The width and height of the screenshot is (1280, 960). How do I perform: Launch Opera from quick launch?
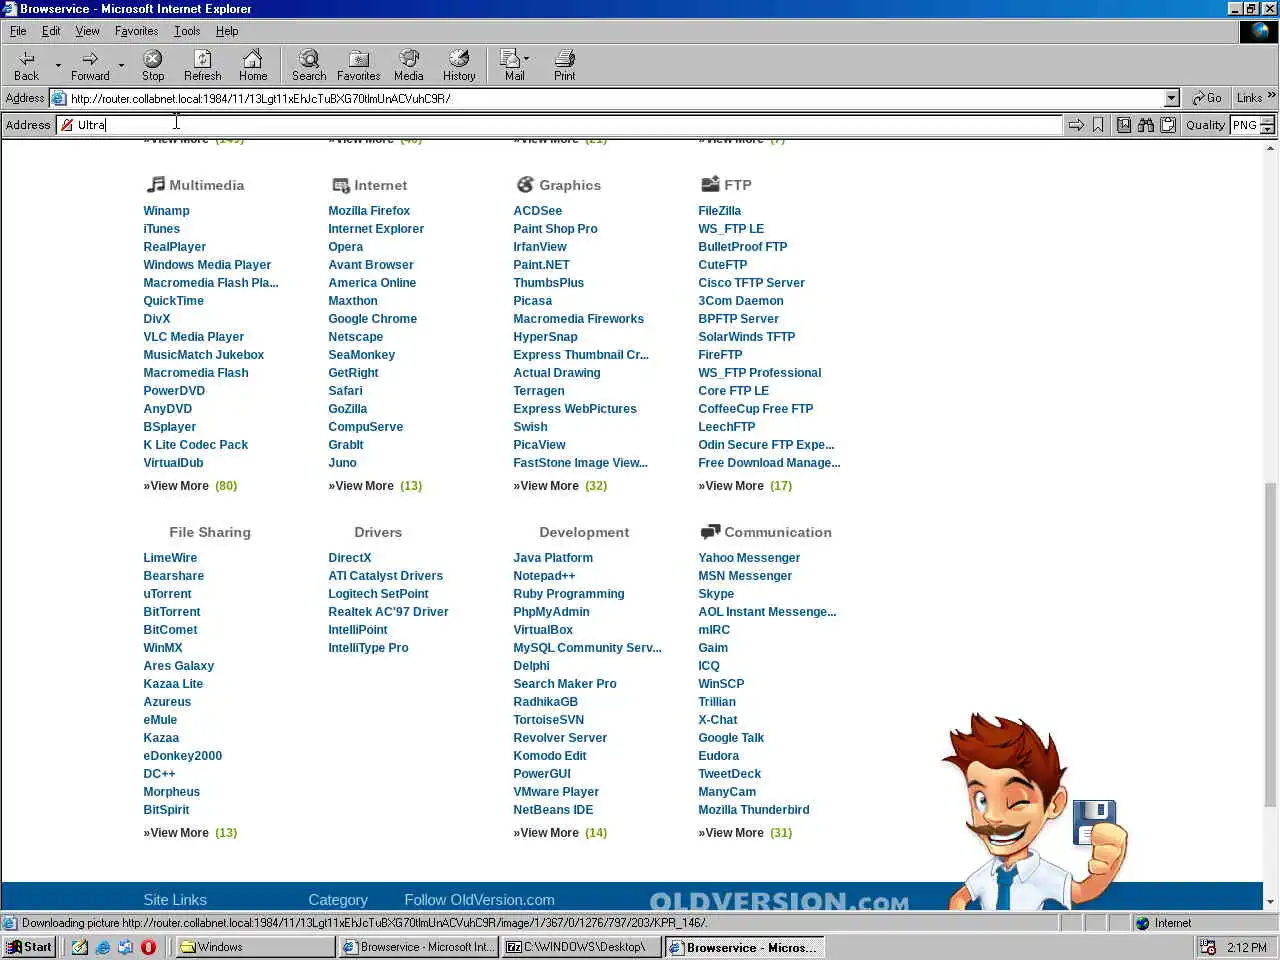click(148, 947)
